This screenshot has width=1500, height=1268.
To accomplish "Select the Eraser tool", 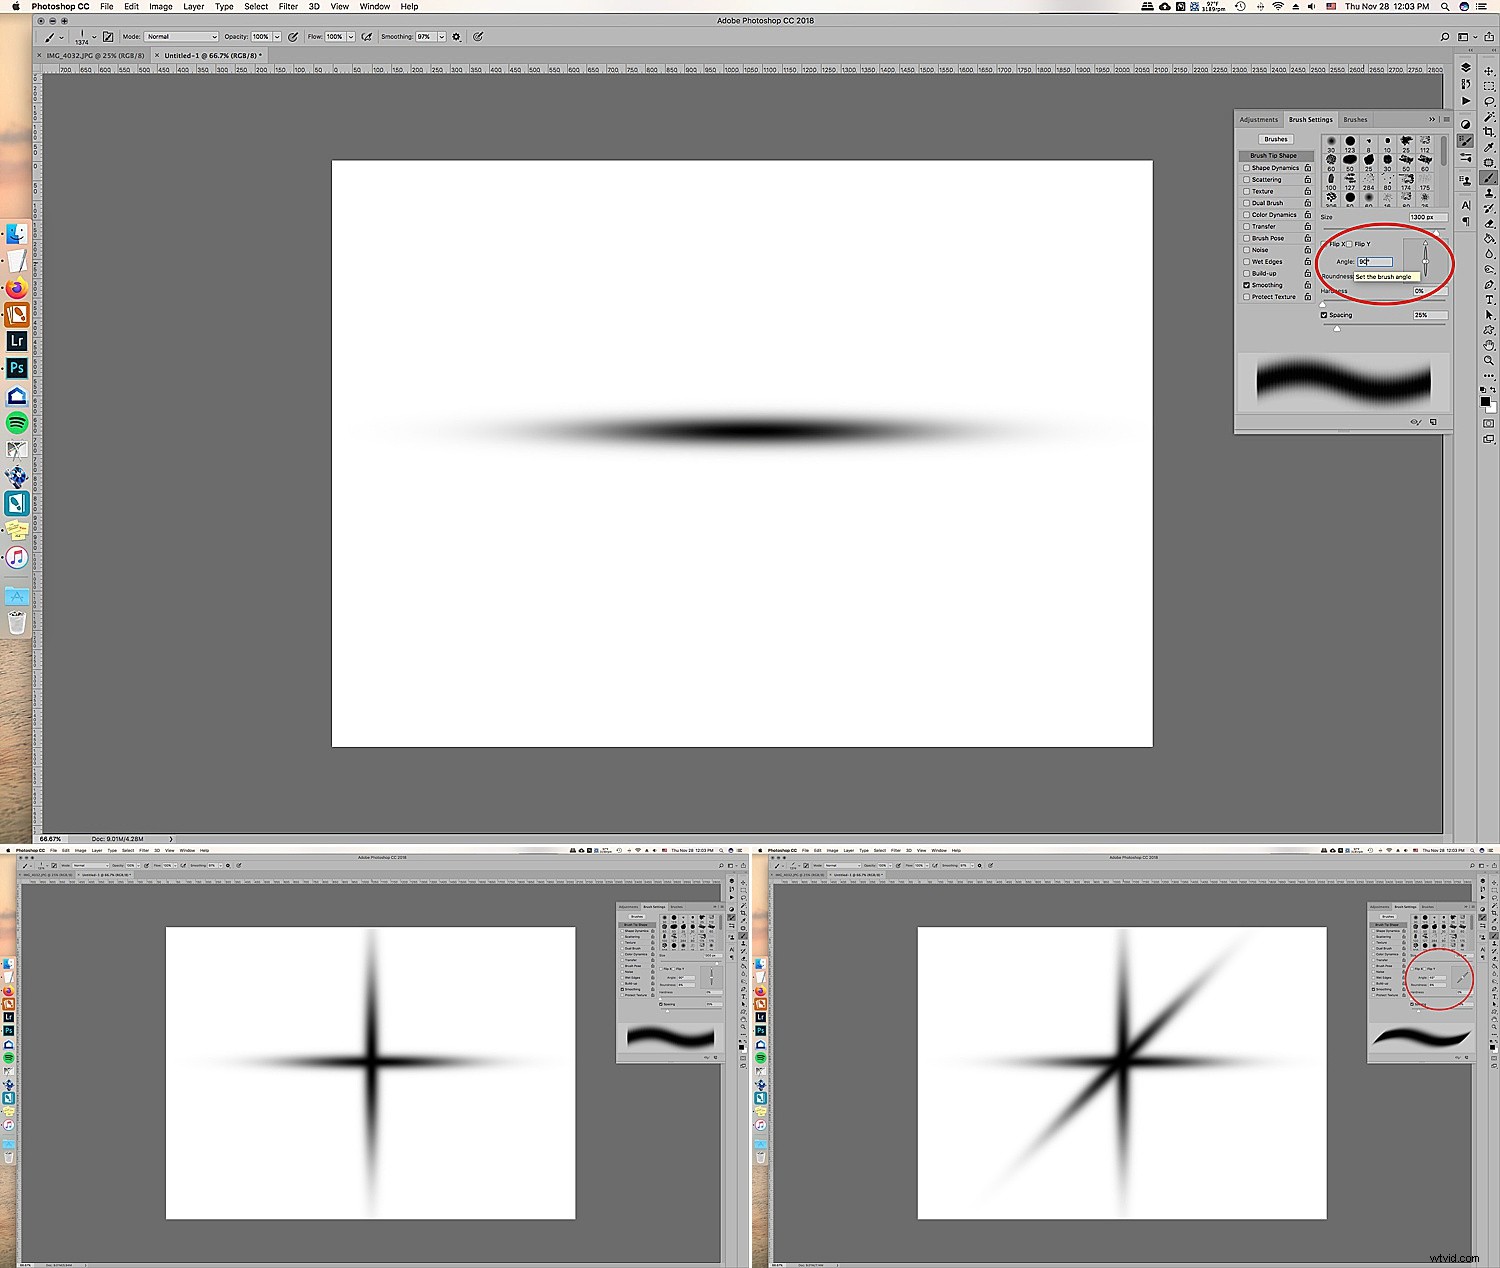I will (1489, 224).
